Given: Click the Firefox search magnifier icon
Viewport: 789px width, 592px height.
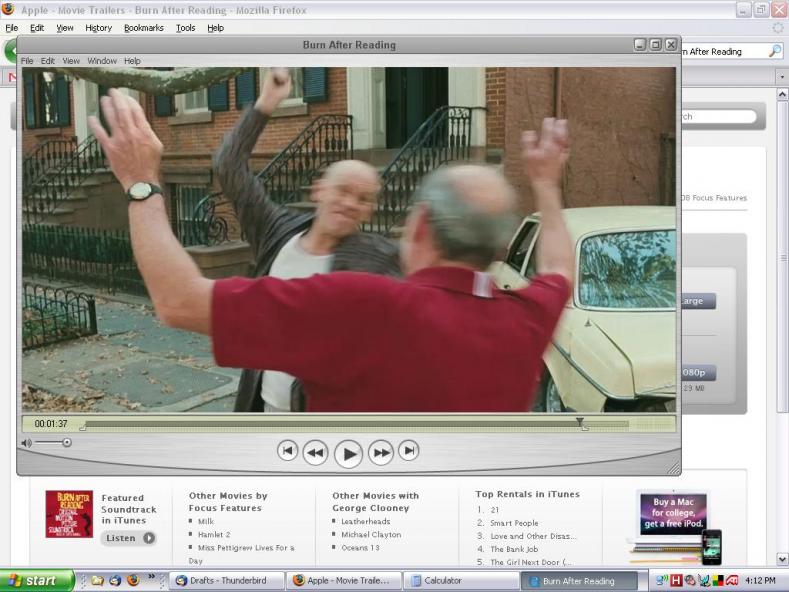Looking at the screenshot, I should pos(775,51).
